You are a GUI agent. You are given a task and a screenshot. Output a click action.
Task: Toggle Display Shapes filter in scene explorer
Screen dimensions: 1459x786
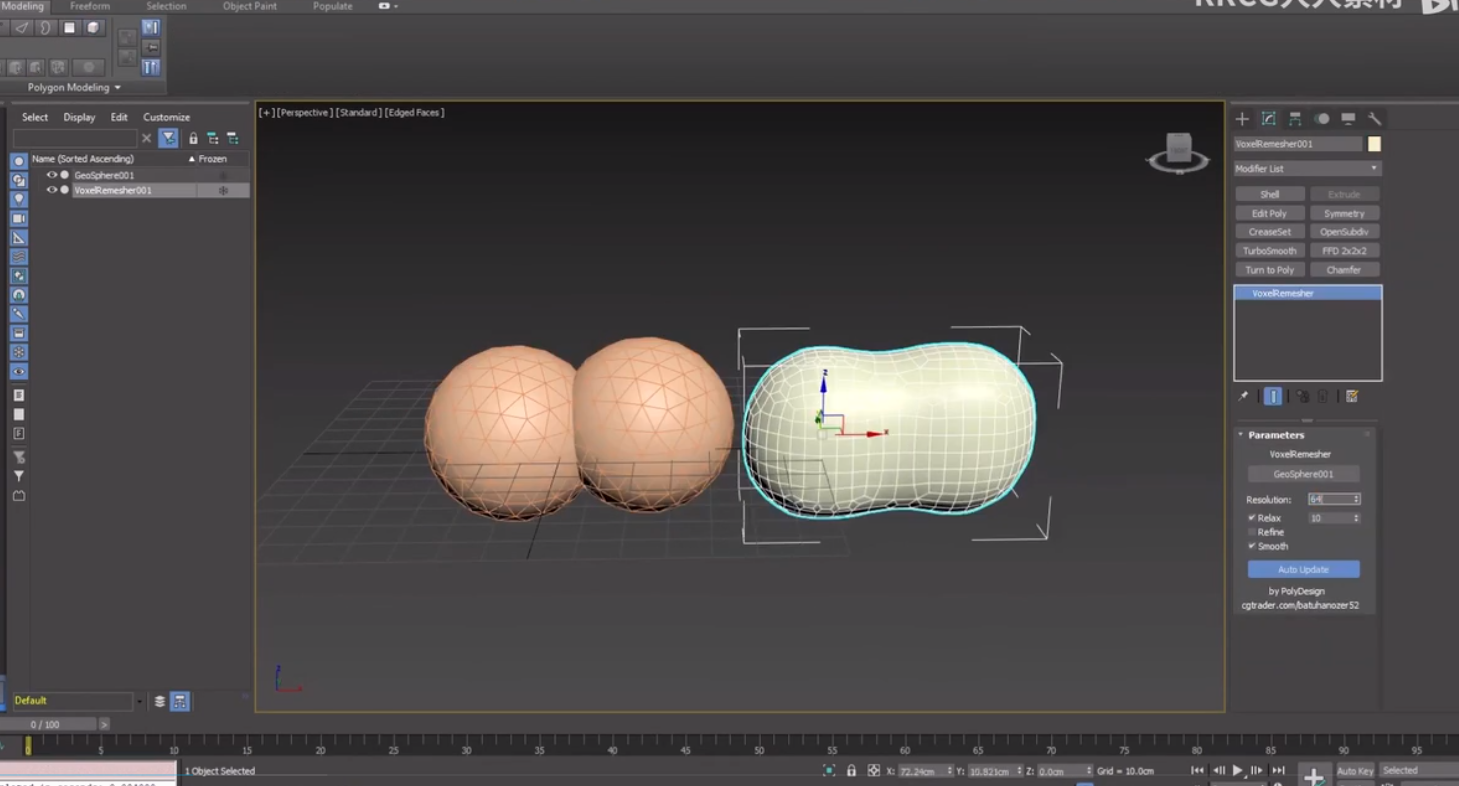pos(18,180)
